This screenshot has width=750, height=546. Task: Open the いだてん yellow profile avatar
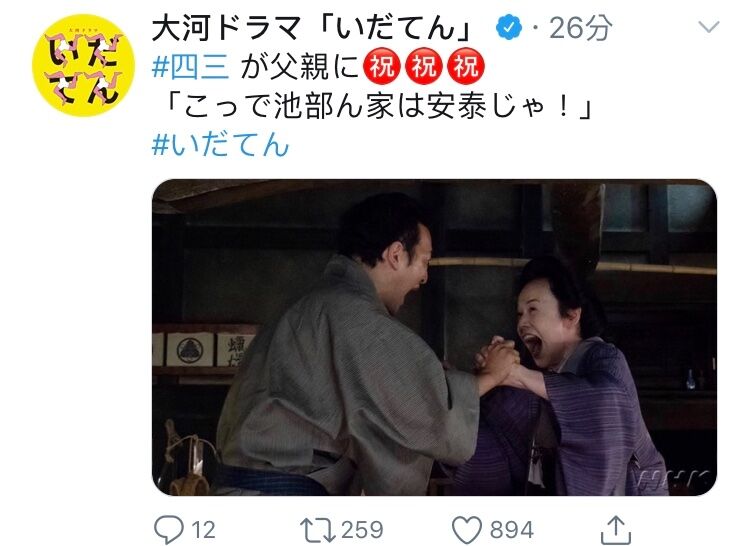pos(83,66)
